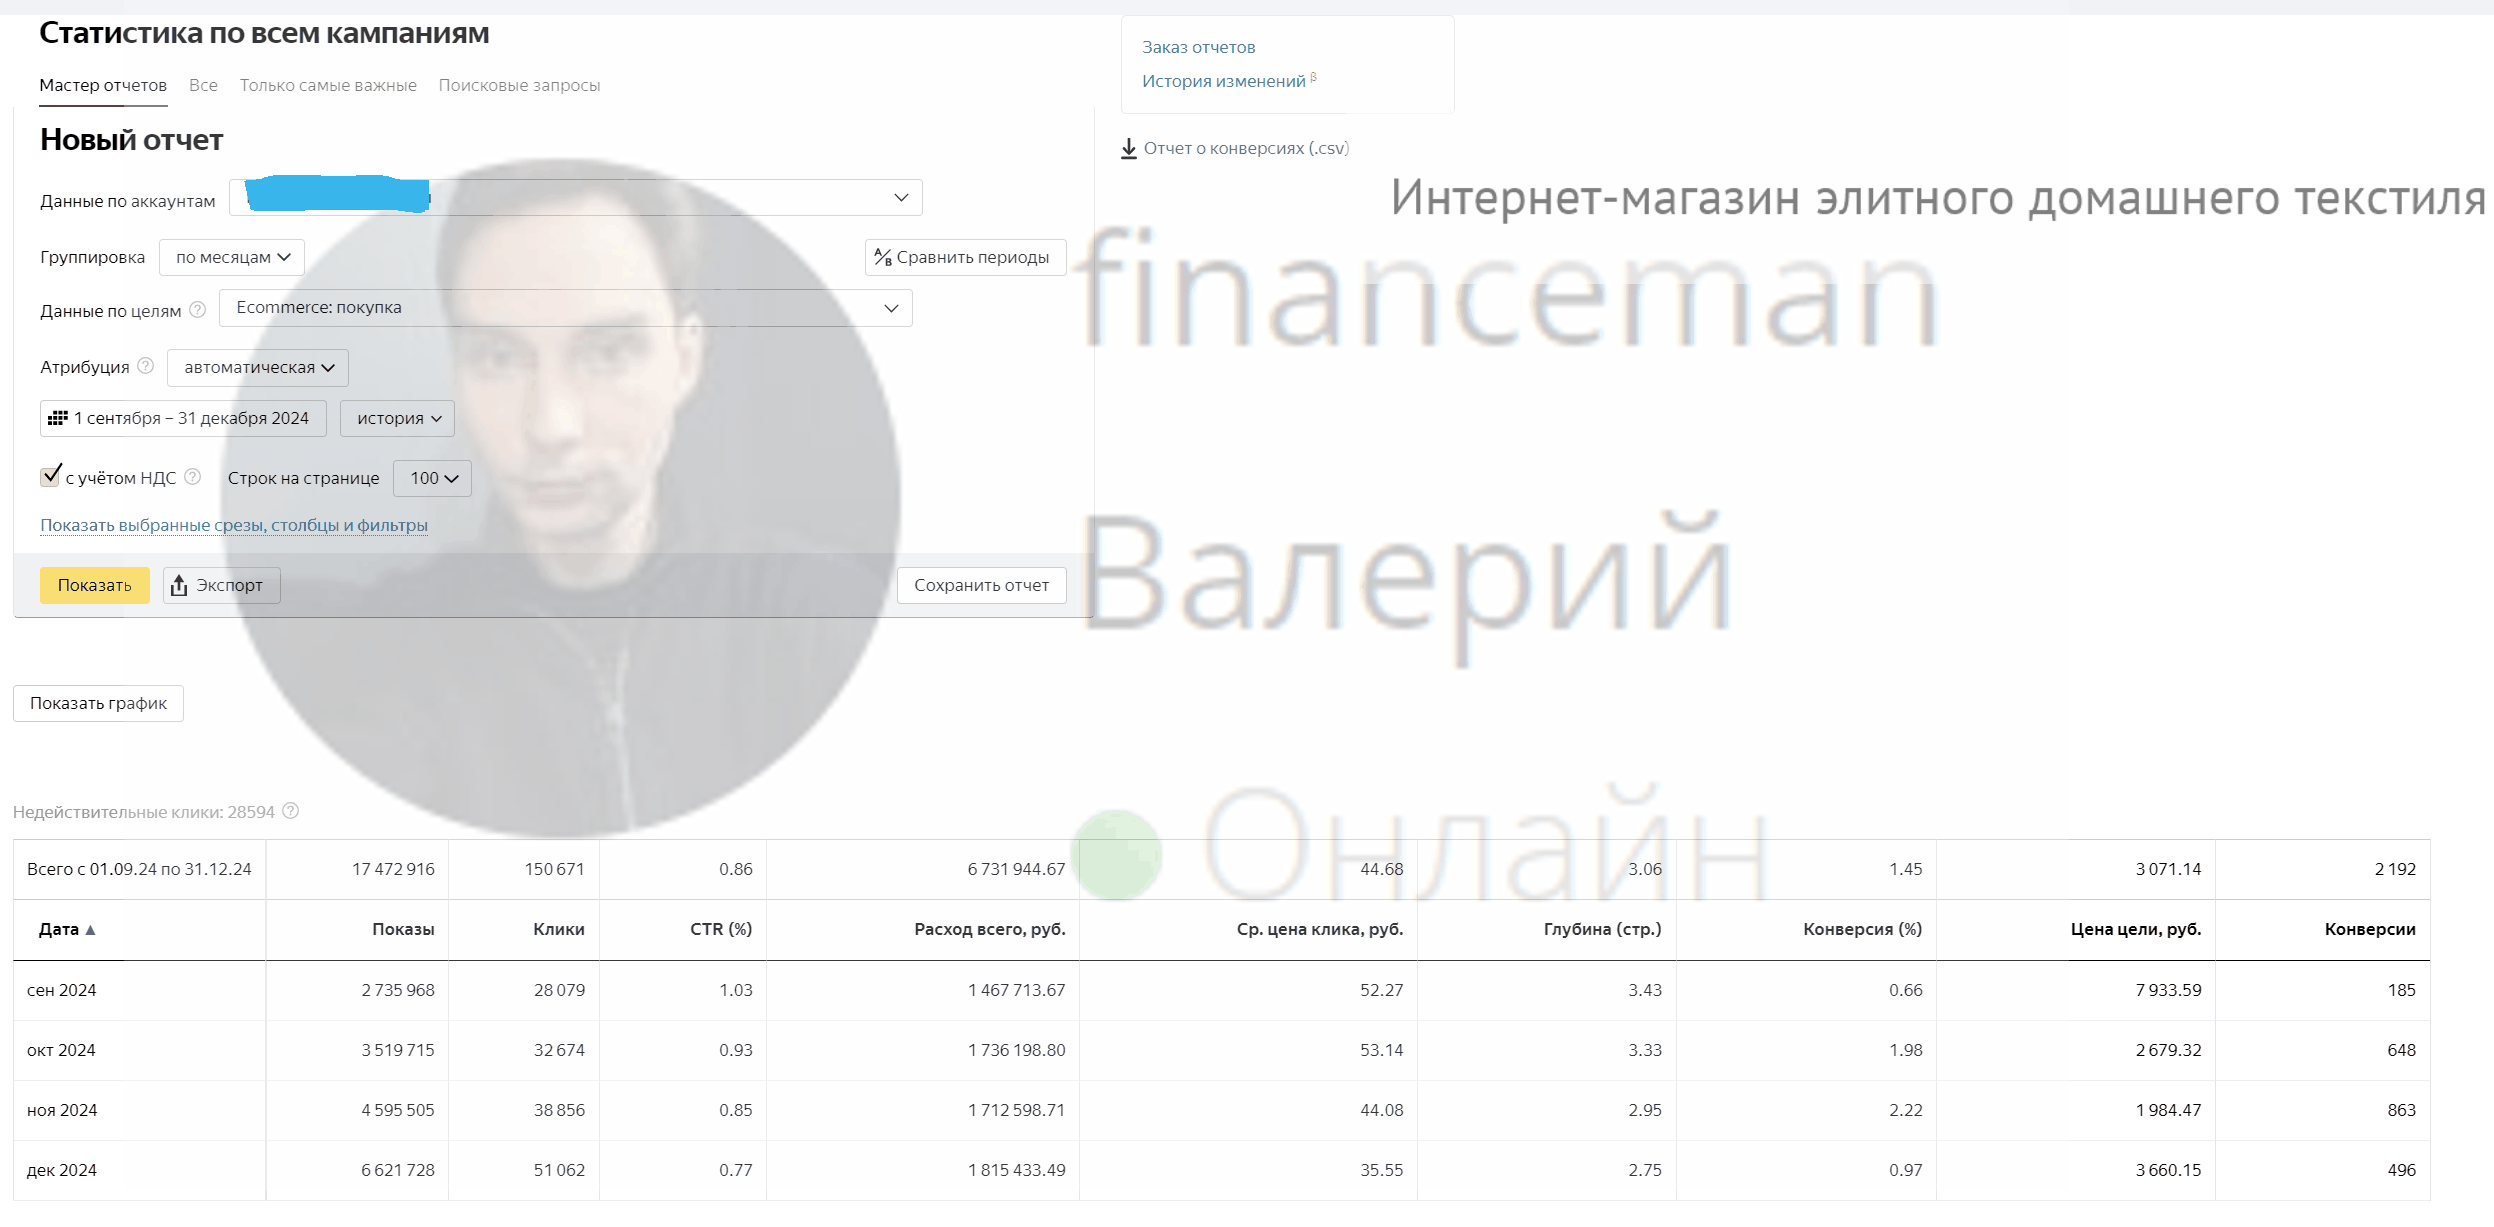Select the A/B compare periods icon

884,257
